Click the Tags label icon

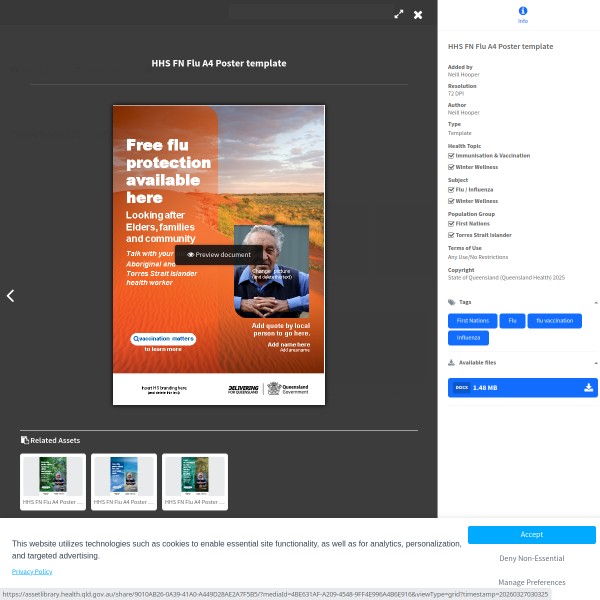click(451, 302)
